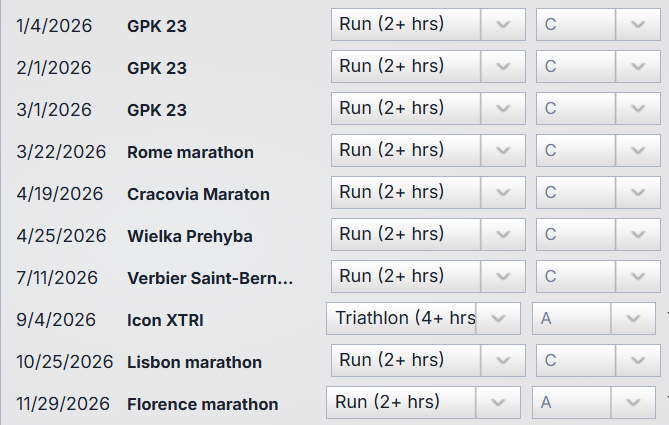Open event type dropdown for Cracovia Maraton

(502, 193)
